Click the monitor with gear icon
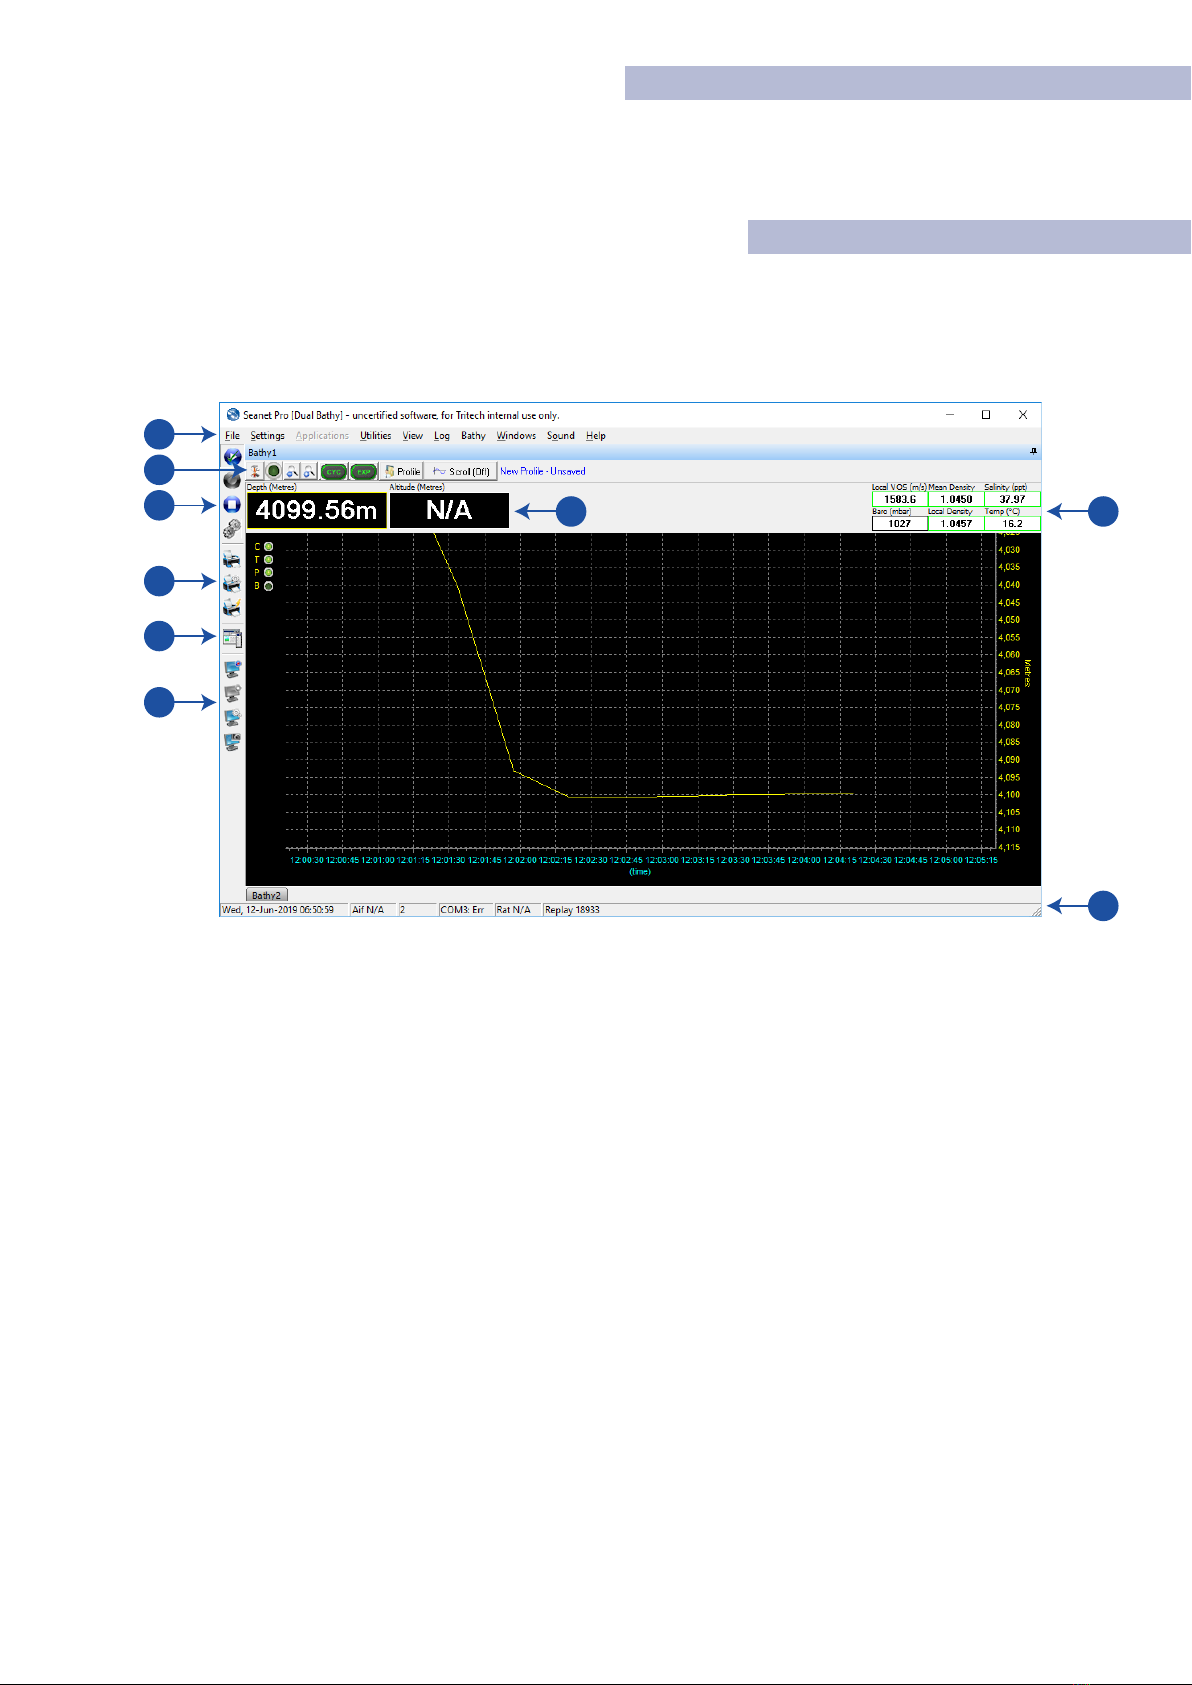Screen dimensions: 1192x1685 pyautogui.click(x=232, y=718)
